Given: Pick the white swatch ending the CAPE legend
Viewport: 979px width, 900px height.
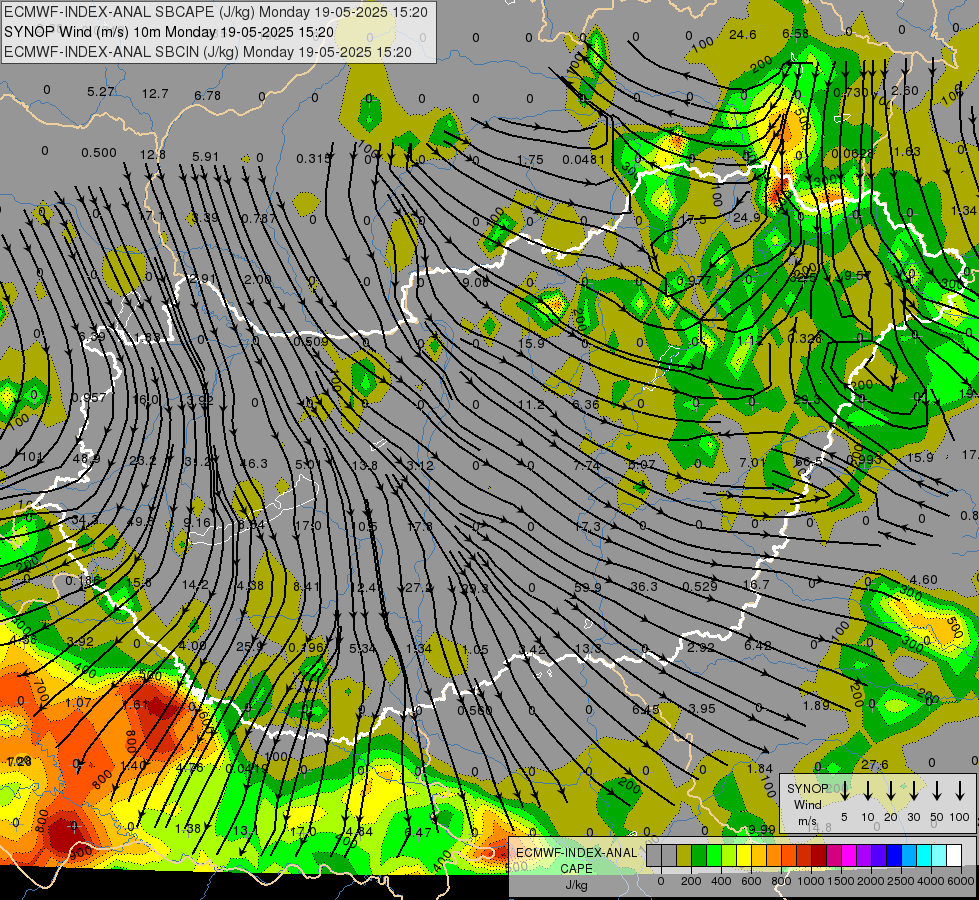Looking at the screenshot, I should coord(954,856).
